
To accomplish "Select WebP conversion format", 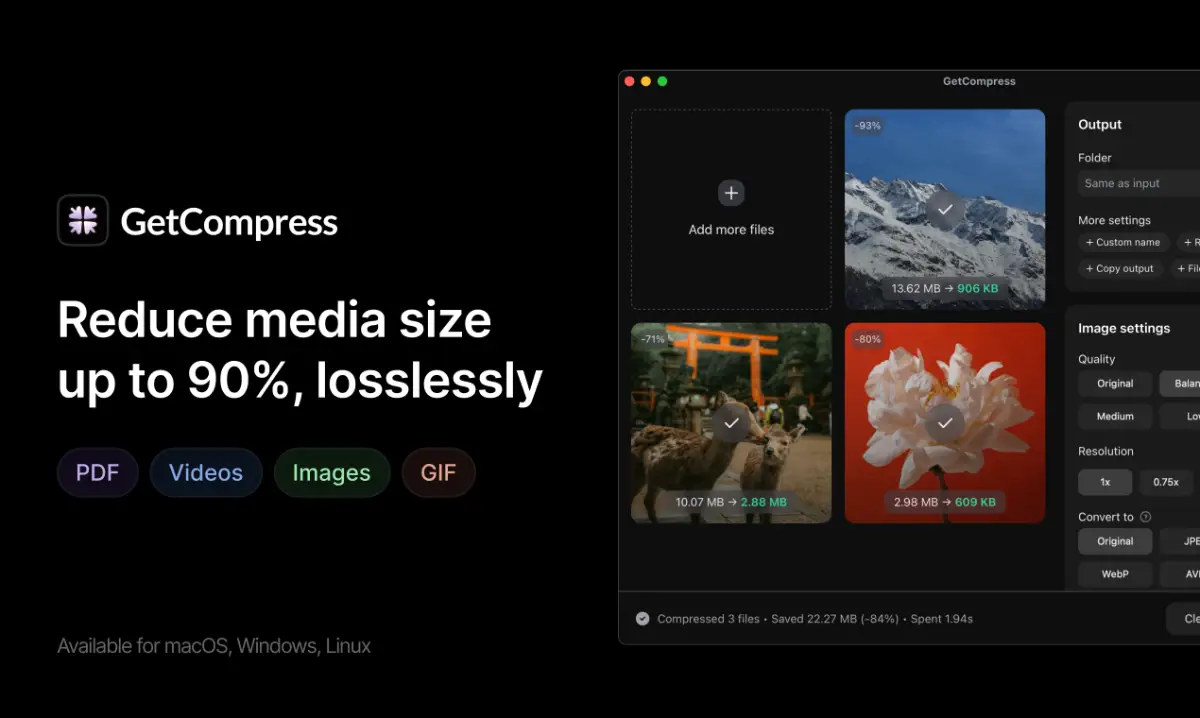I will 1115,574.
